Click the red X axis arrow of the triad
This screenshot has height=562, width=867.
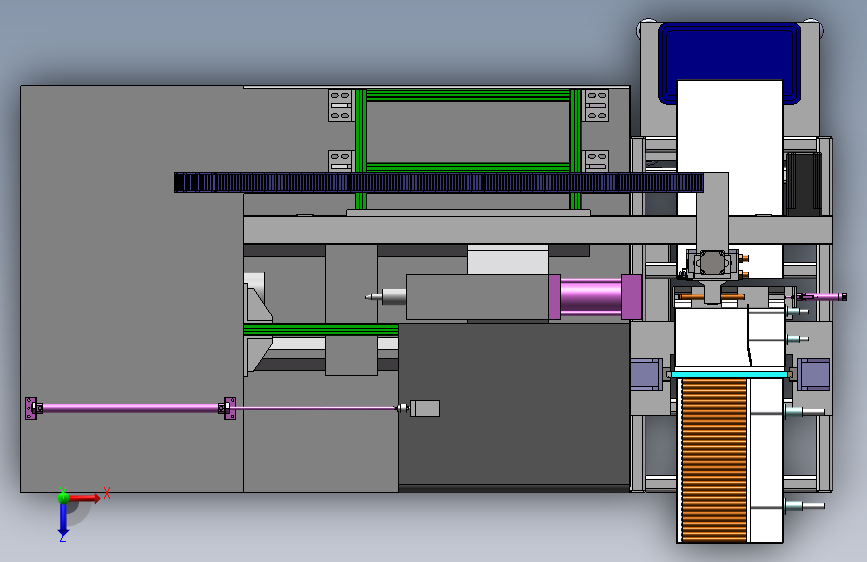coord(84,498)
